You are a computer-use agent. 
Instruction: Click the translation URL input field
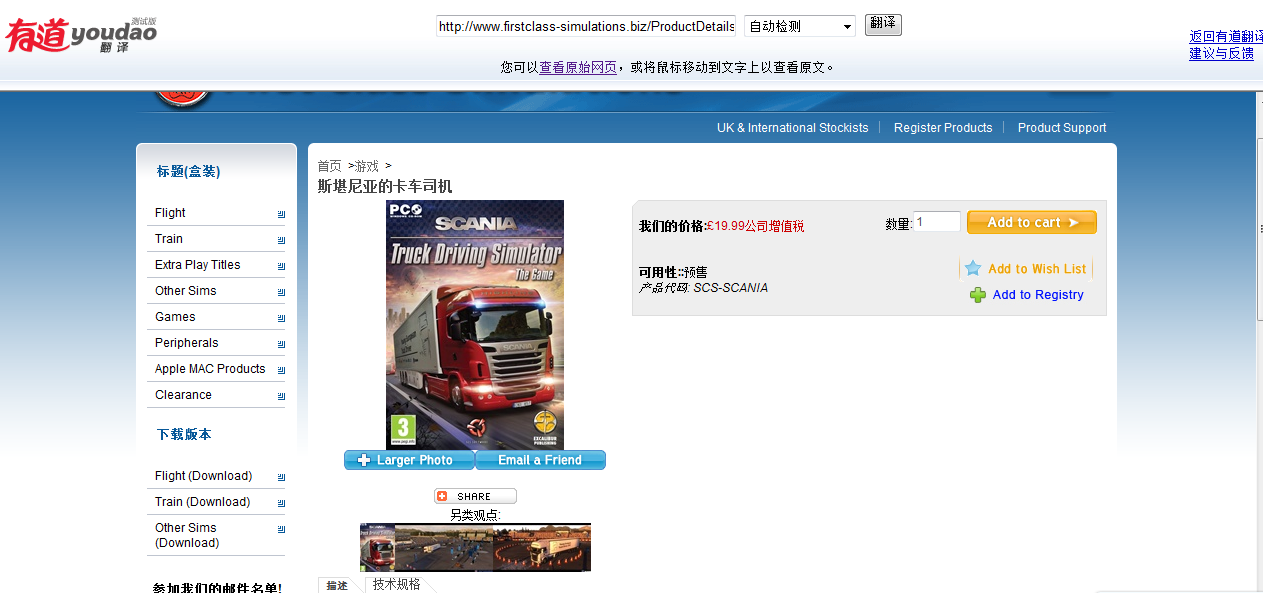(586, 26)
